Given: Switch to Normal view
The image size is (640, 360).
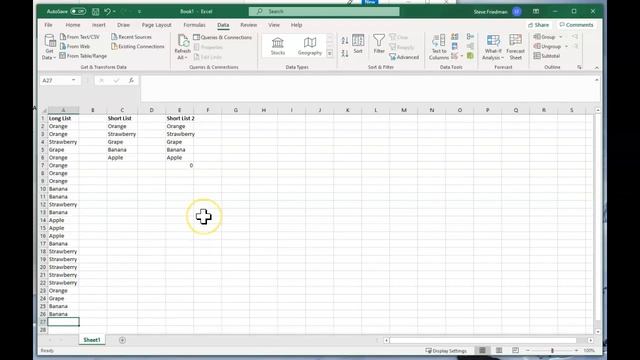Looking at the screenshot, I should point(482,350).
